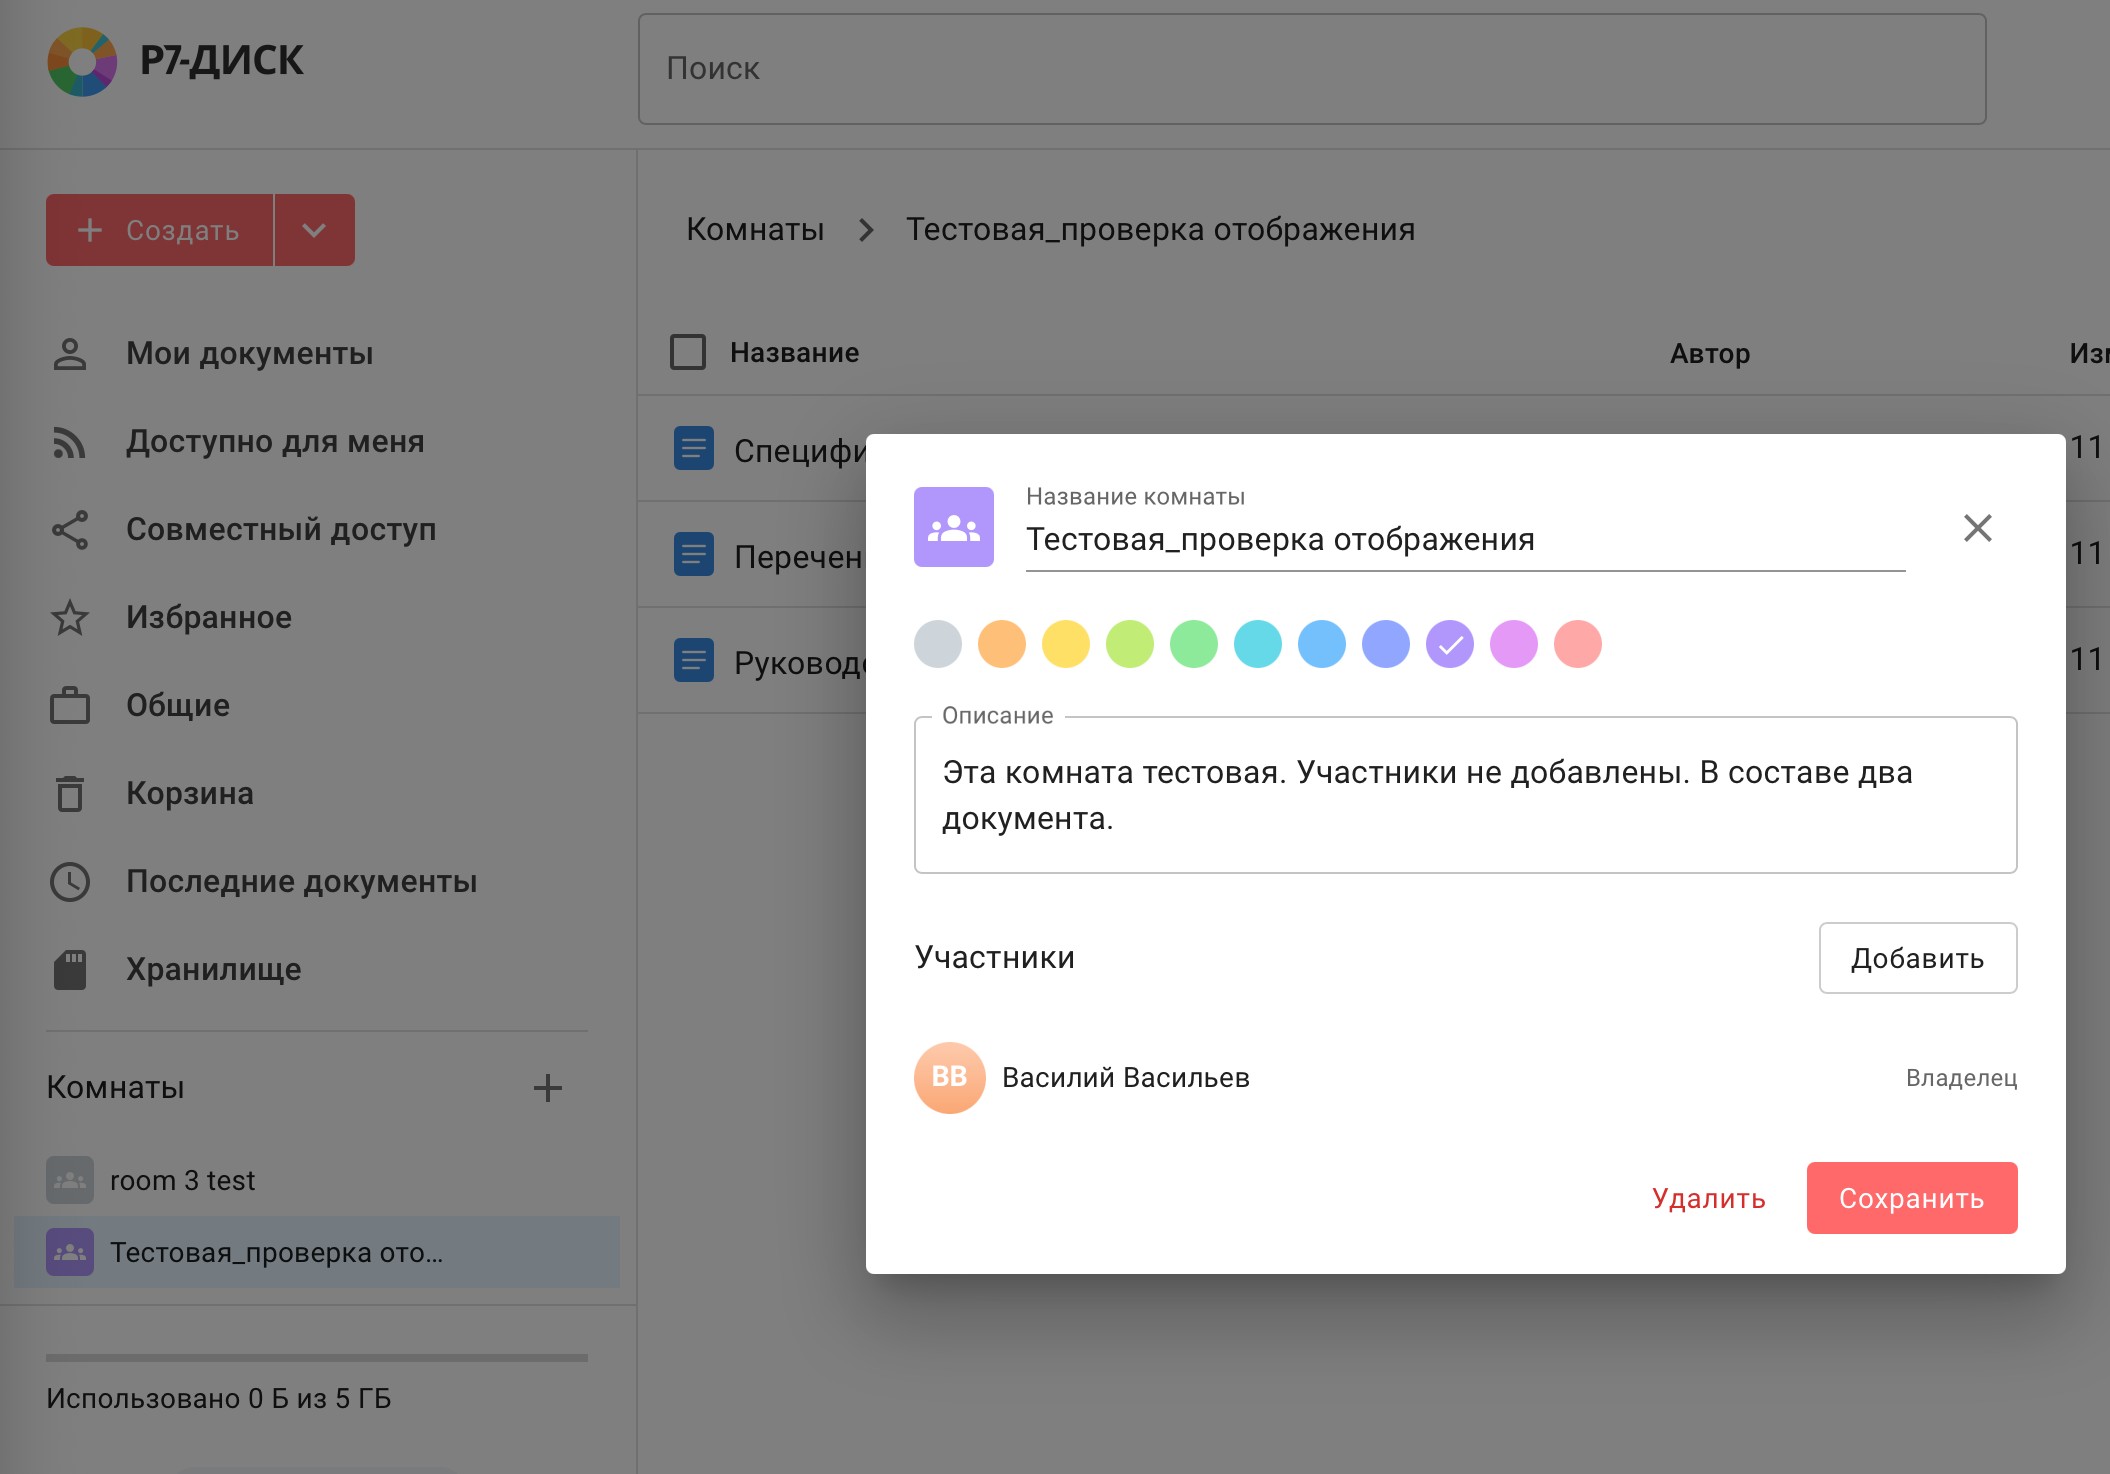The height and width of the screenshot is (1474, 2110).
Task: Sort by the Название column header
Action: point(794,353)
